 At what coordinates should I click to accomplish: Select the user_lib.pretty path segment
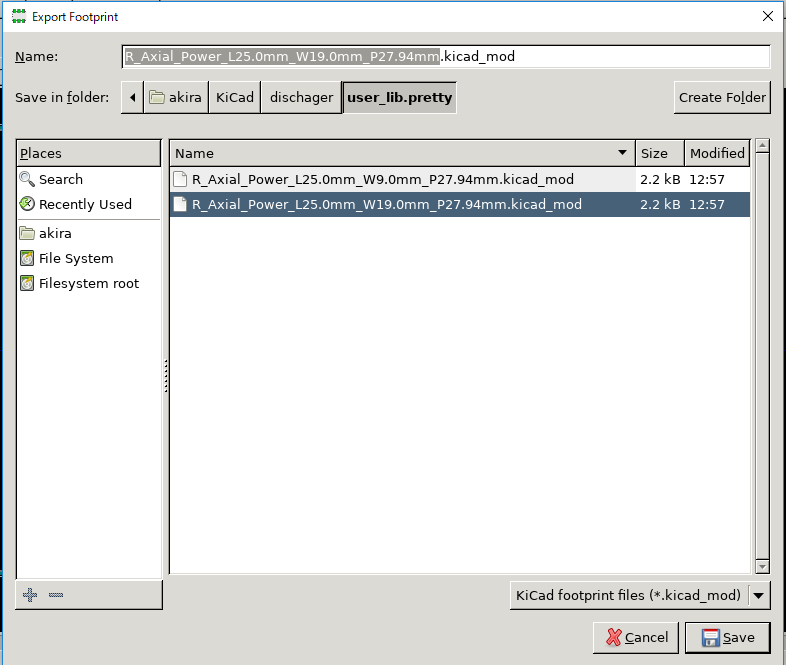pyautogui.click(x=399, y=98)
